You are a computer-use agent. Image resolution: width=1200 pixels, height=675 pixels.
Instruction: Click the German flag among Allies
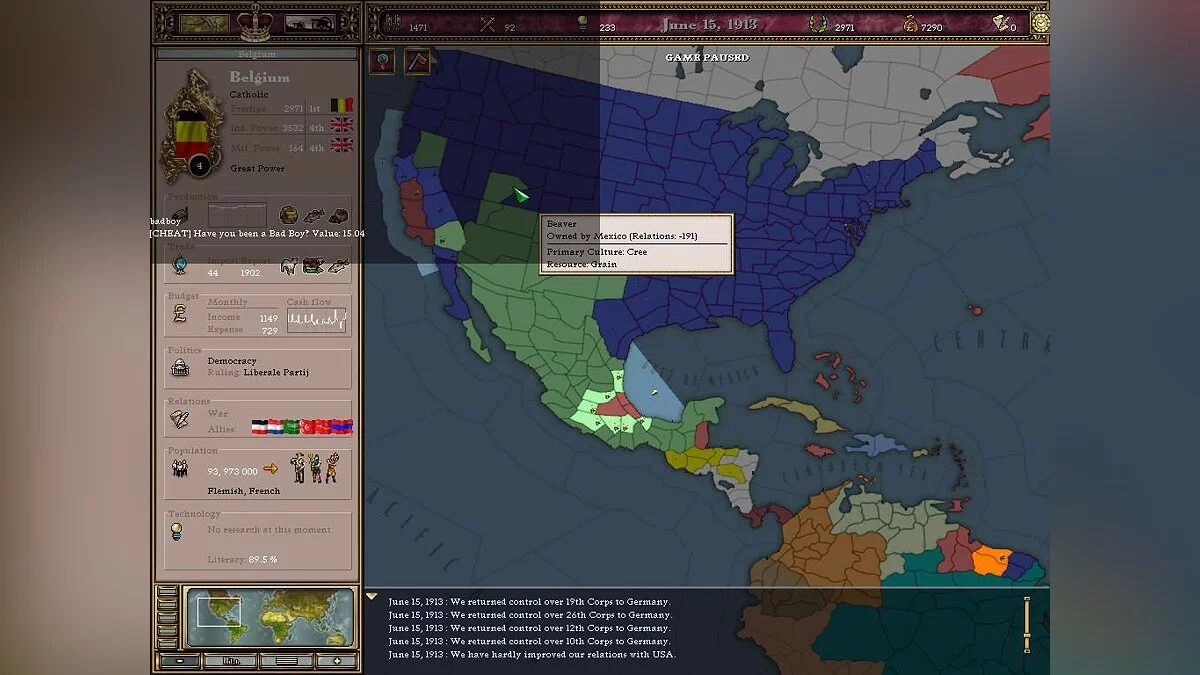pos(259,427)
